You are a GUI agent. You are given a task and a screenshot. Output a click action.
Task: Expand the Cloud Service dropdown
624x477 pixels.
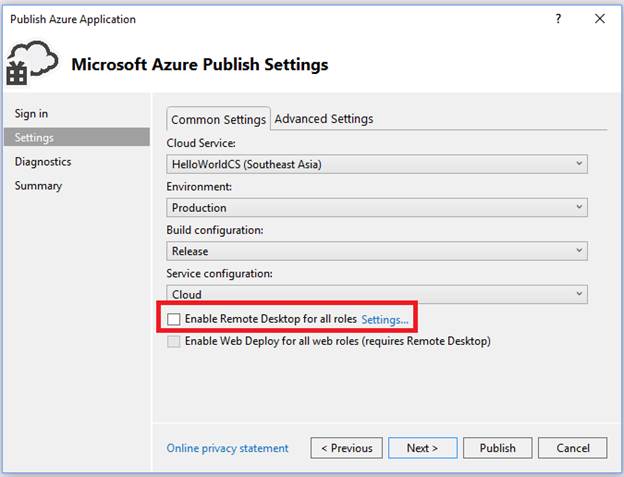pyautogui.click(x=376, y=164)
